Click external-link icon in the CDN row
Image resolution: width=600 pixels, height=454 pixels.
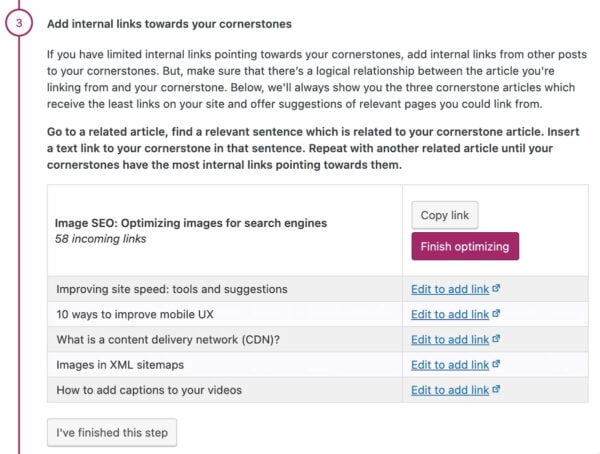[496, 339]
